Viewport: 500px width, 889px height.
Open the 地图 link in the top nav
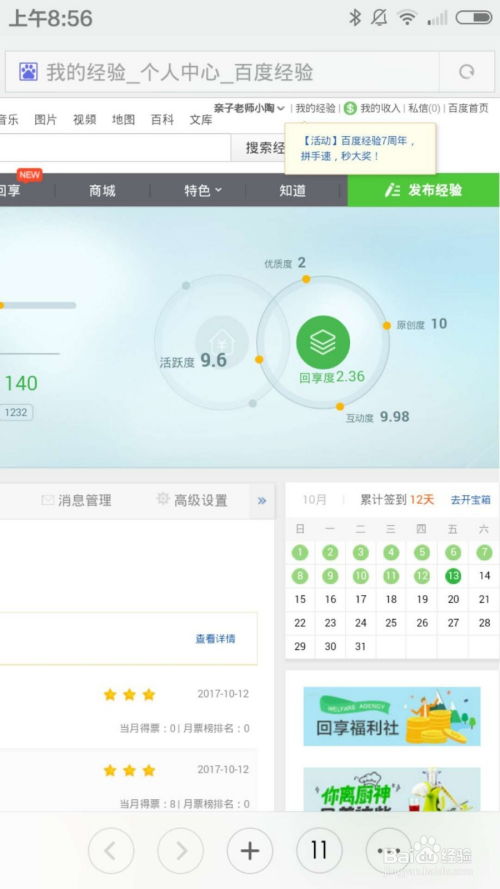point(123,120)
